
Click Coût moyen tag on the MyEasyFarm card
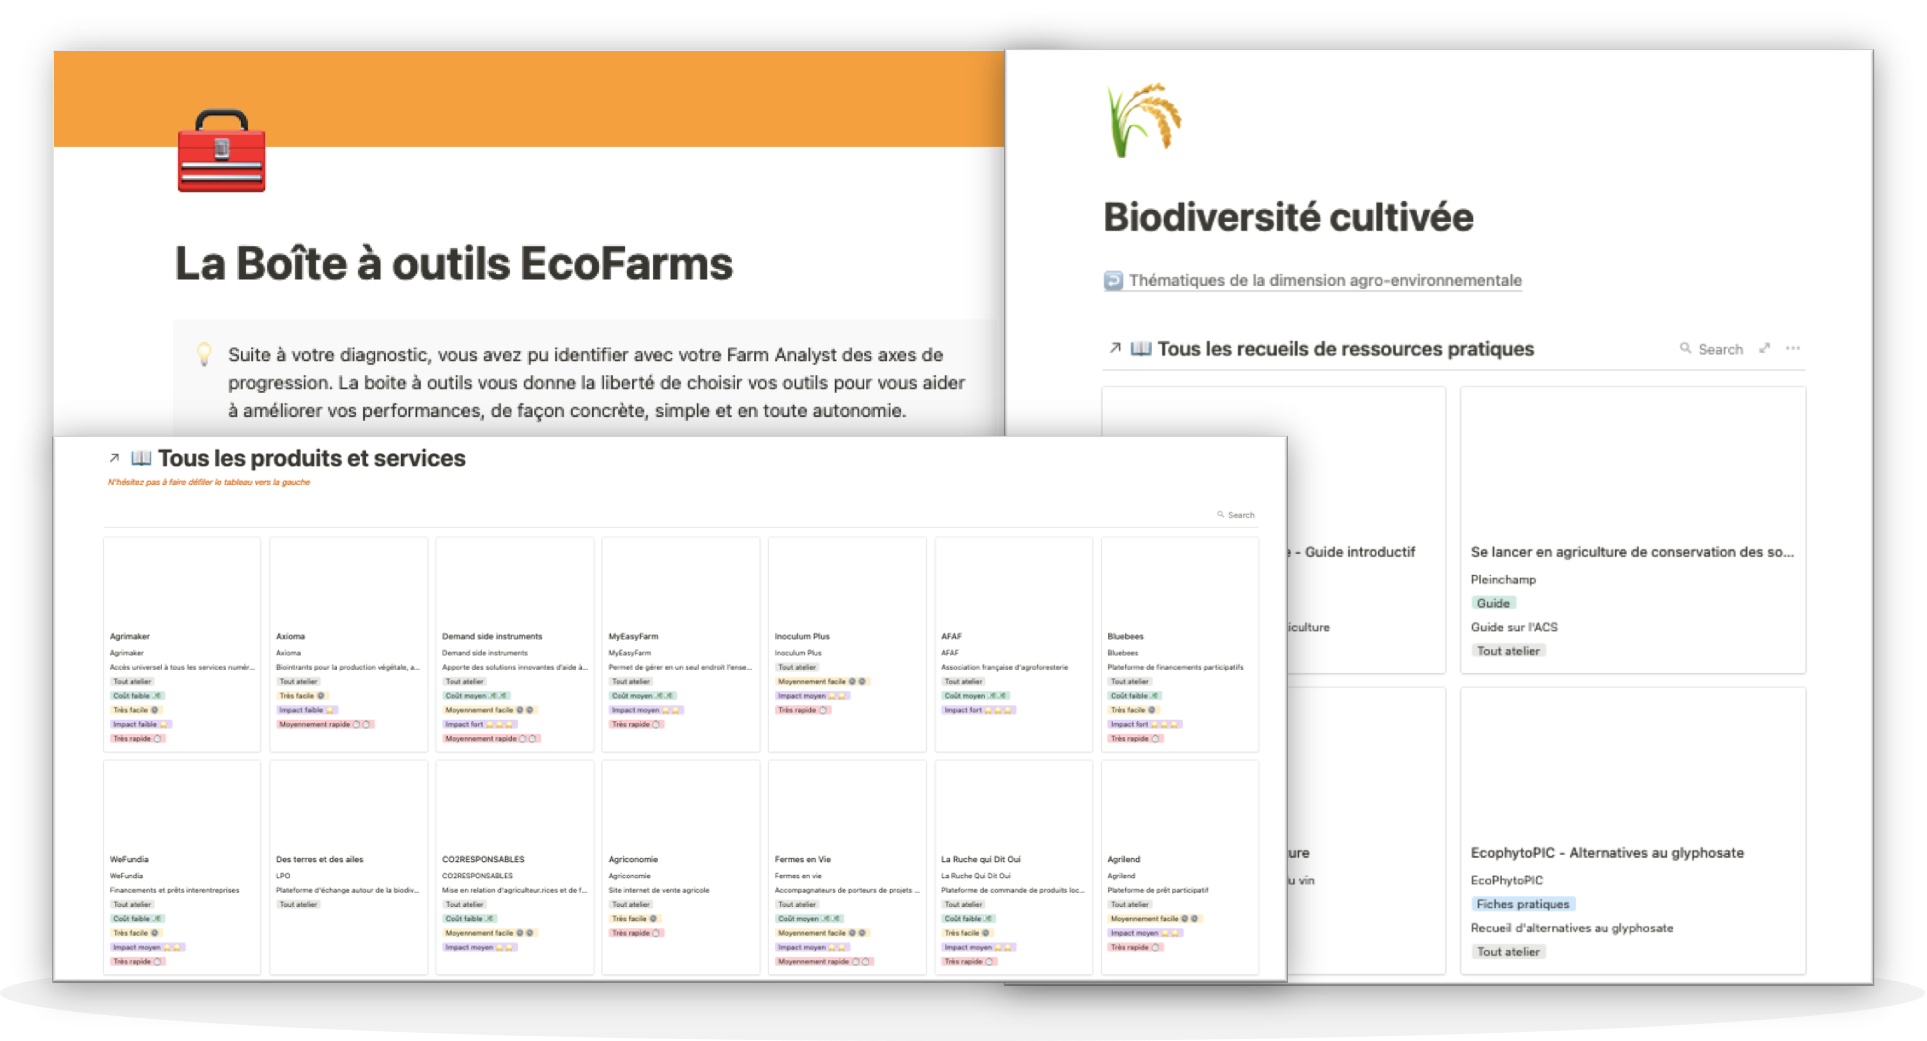click(642, 696)
